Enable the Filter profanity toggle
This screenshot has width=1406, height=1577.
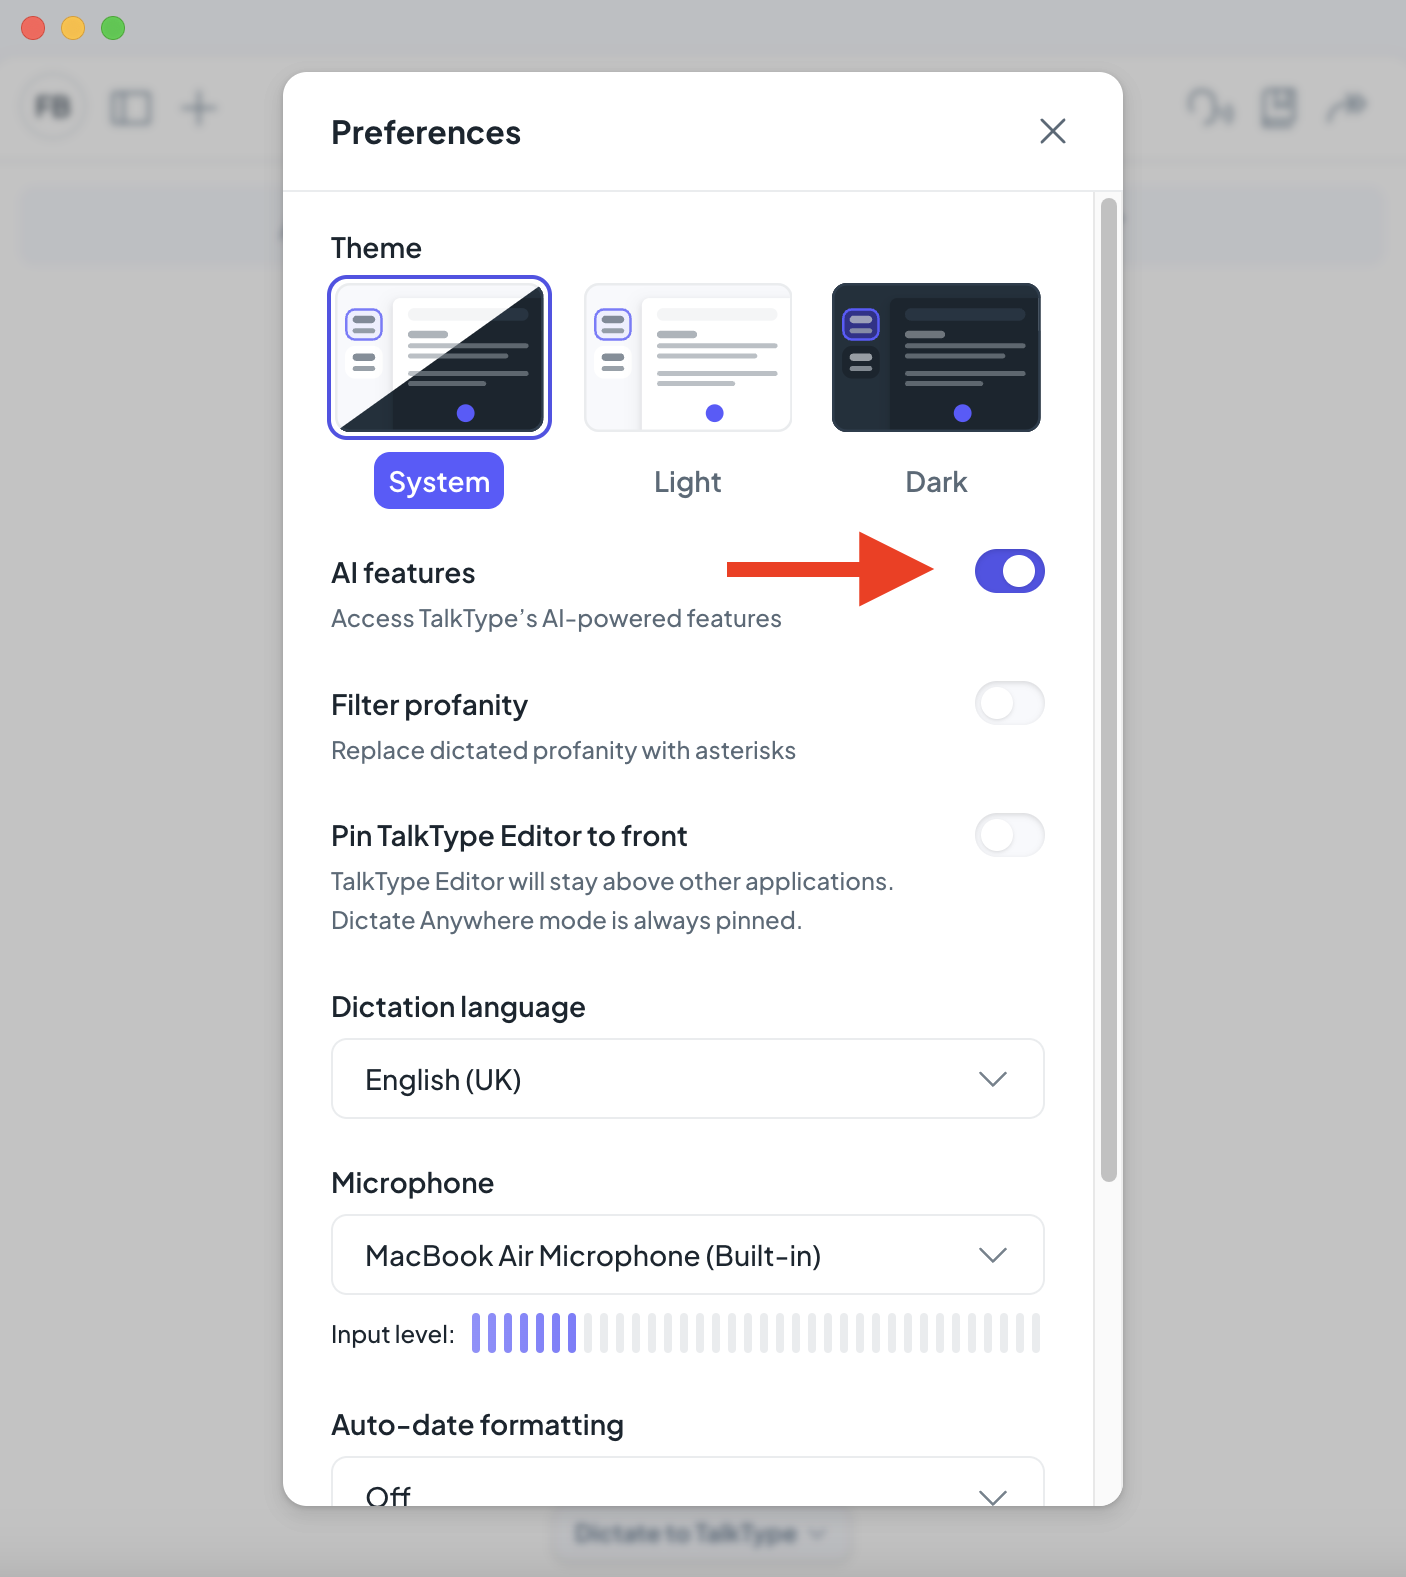pyautogui.click(x=1009, y=703)
